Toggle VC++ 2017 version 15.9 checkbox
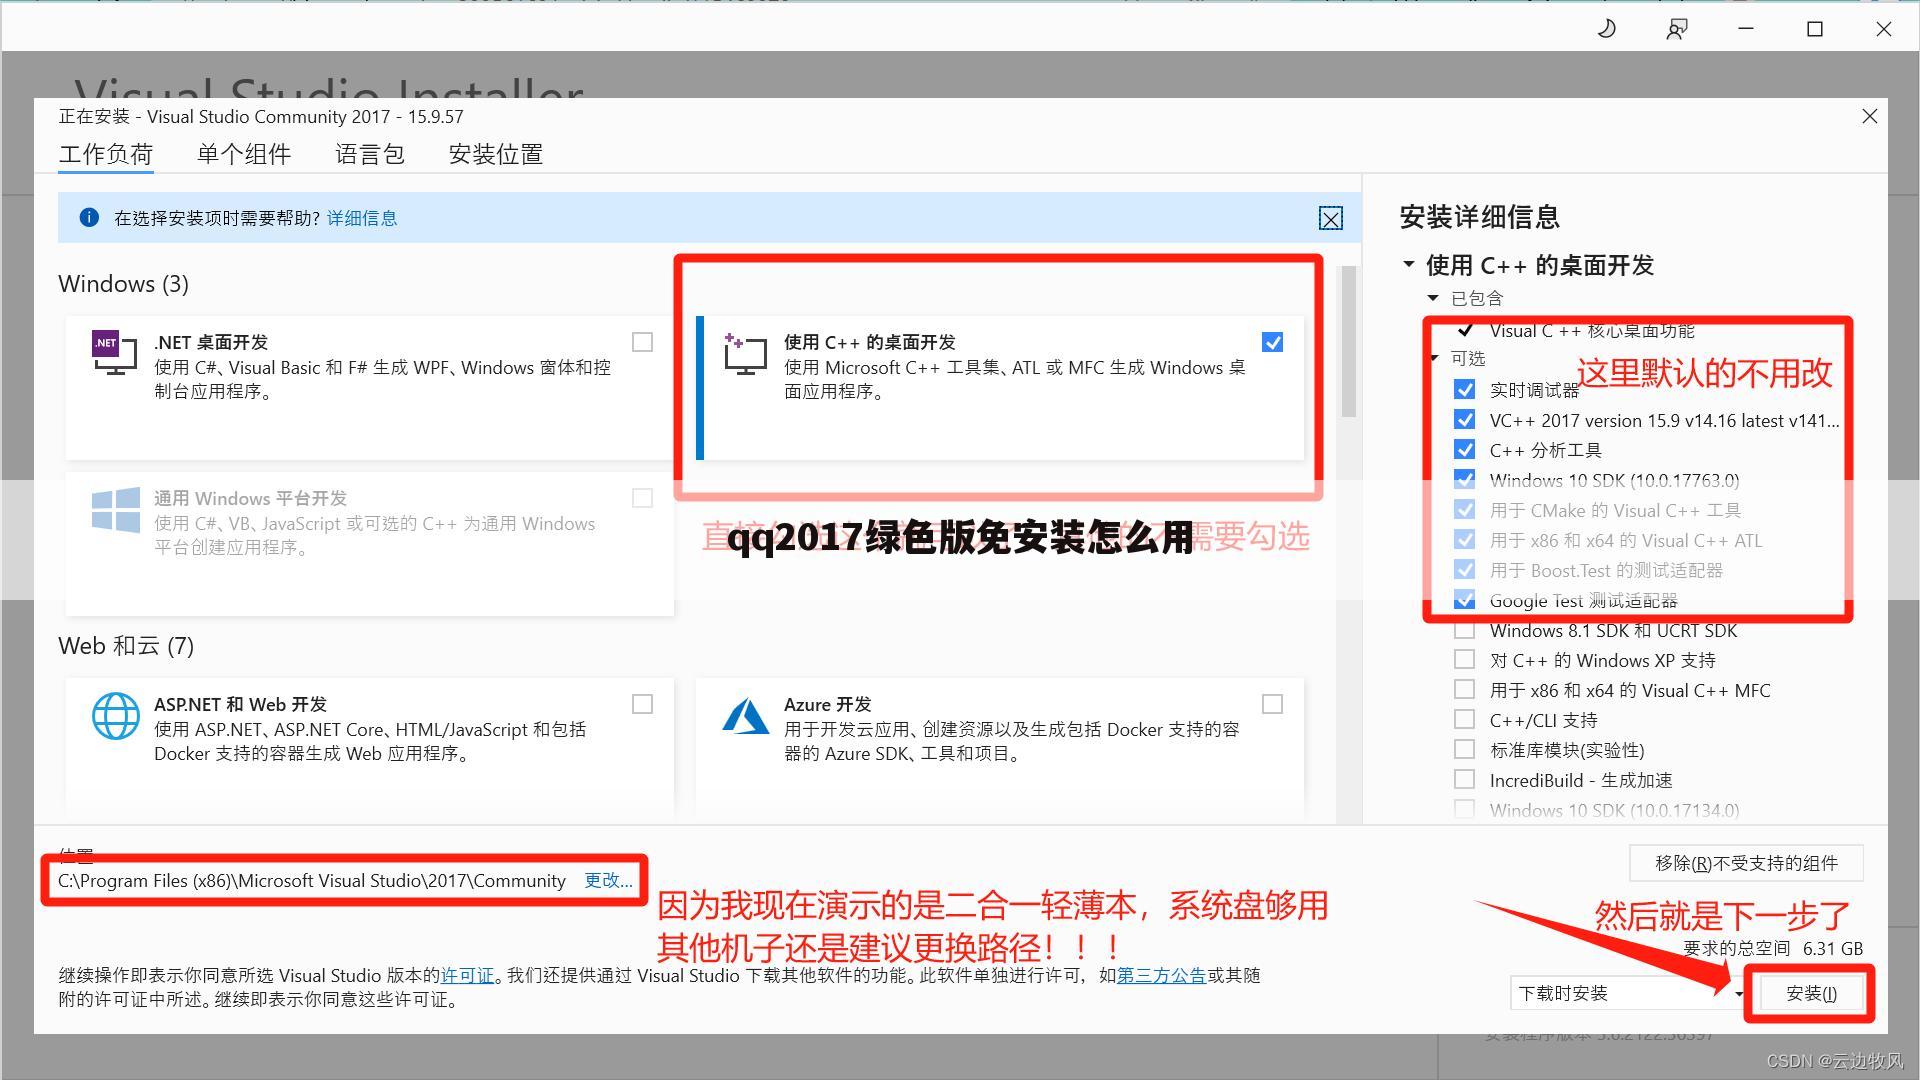The image size is (1920, 1080). coord(1464,419)
